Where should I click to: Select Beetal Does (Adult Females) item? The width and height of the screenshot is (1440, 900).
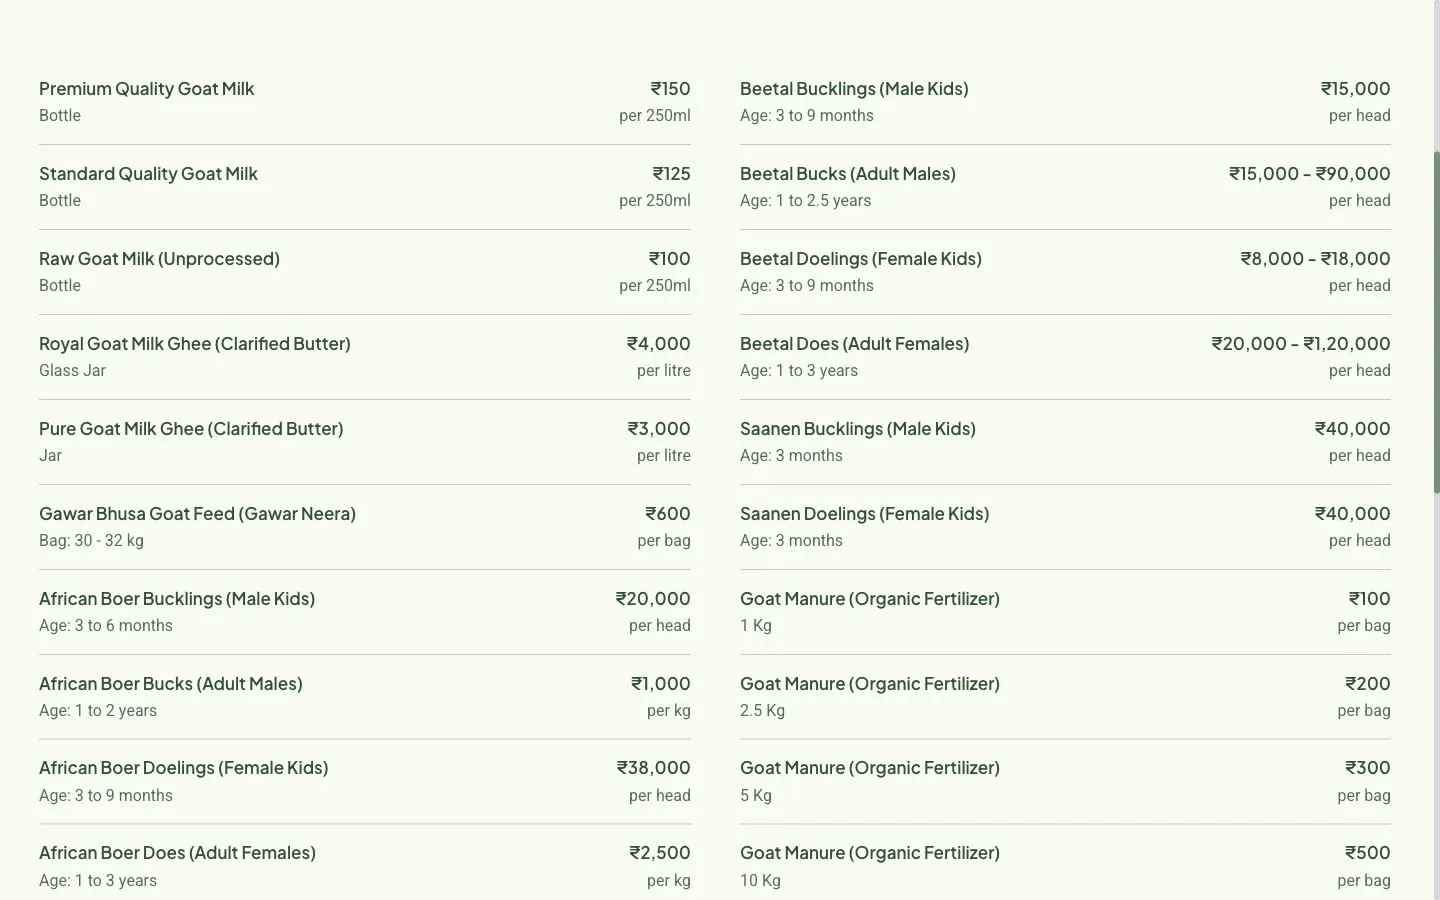(1065, 357)
